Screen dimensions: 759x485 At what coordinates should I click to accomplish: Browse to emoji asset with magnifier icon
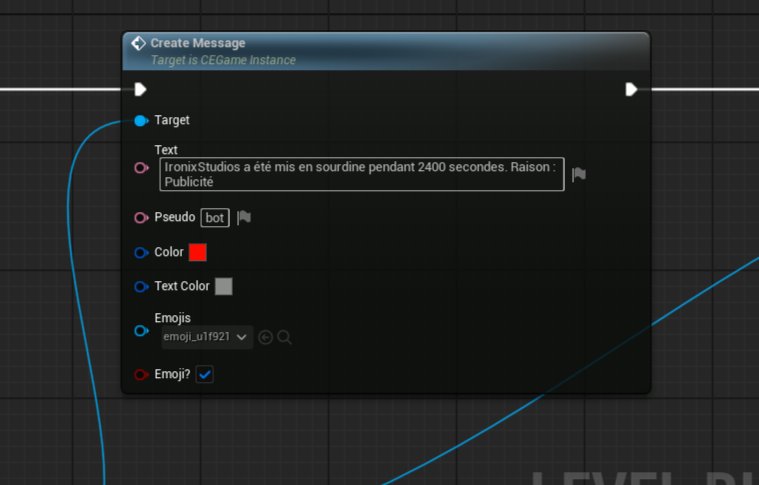[x=285, y=337]
